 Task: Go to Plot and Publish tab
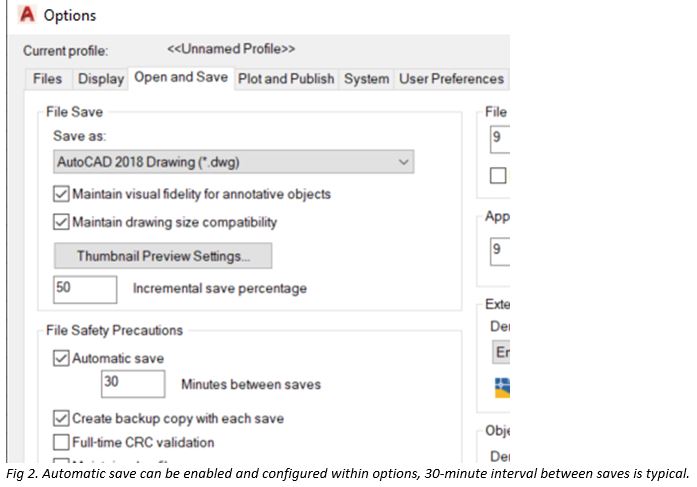(x=286, y=79)
